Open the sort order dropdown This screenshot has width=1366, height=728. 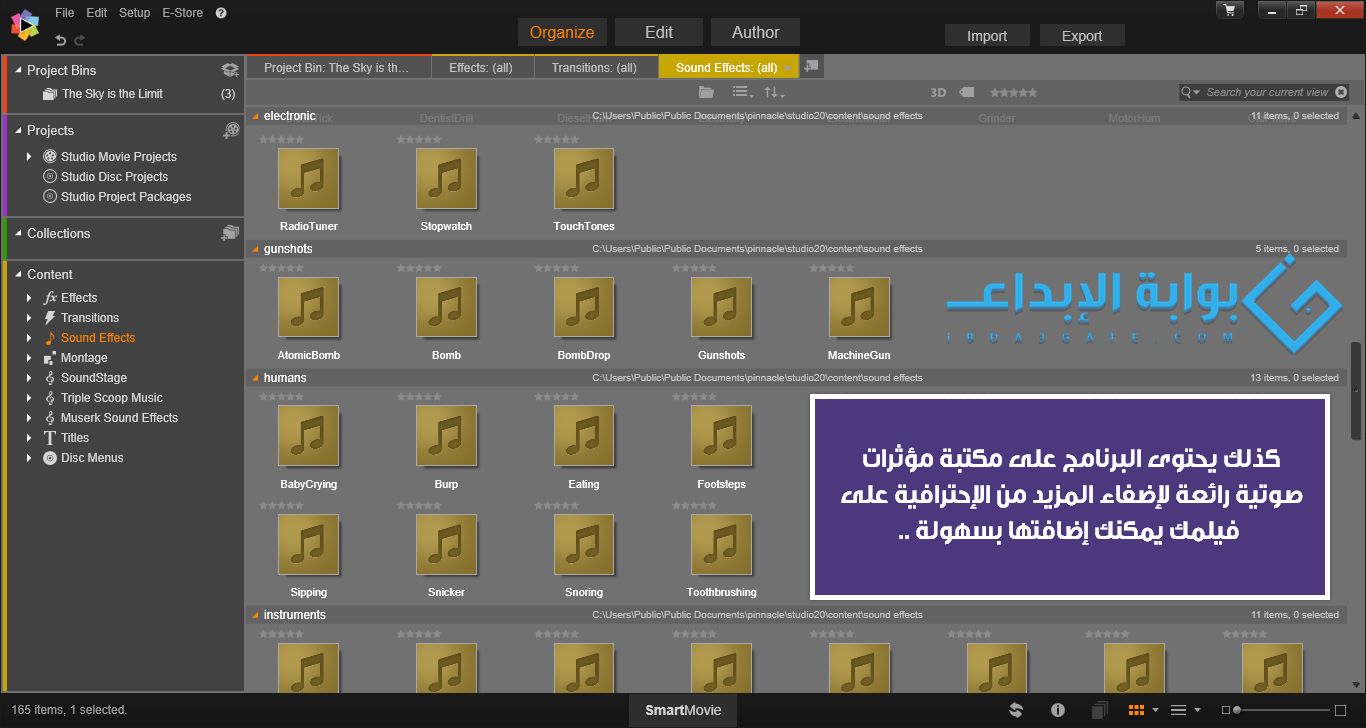tap(774, 92)
